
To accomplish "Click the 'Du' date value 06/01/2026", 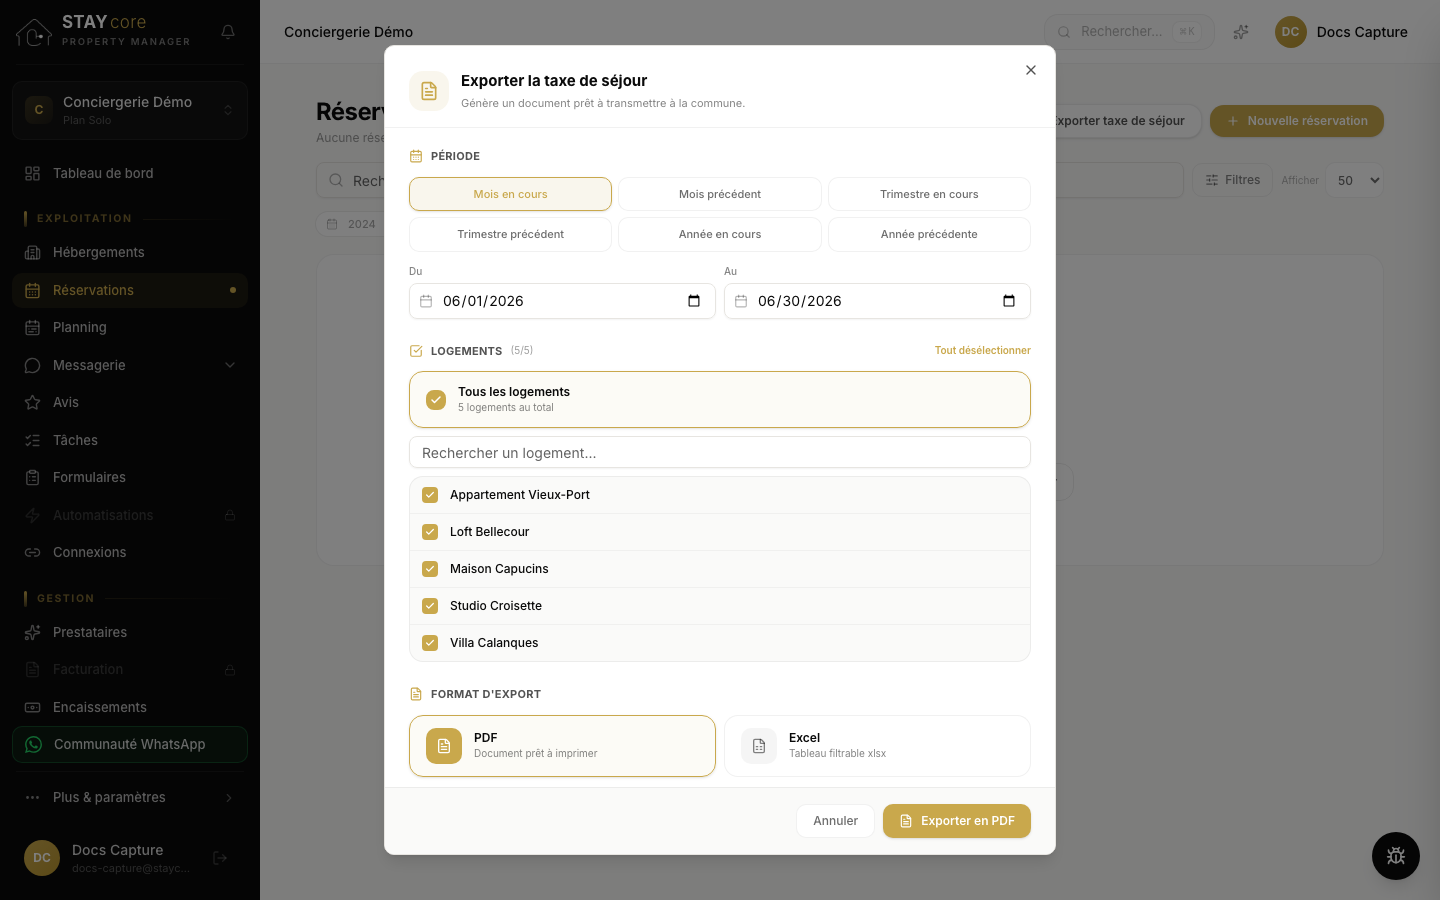I will tap(483, 301).
